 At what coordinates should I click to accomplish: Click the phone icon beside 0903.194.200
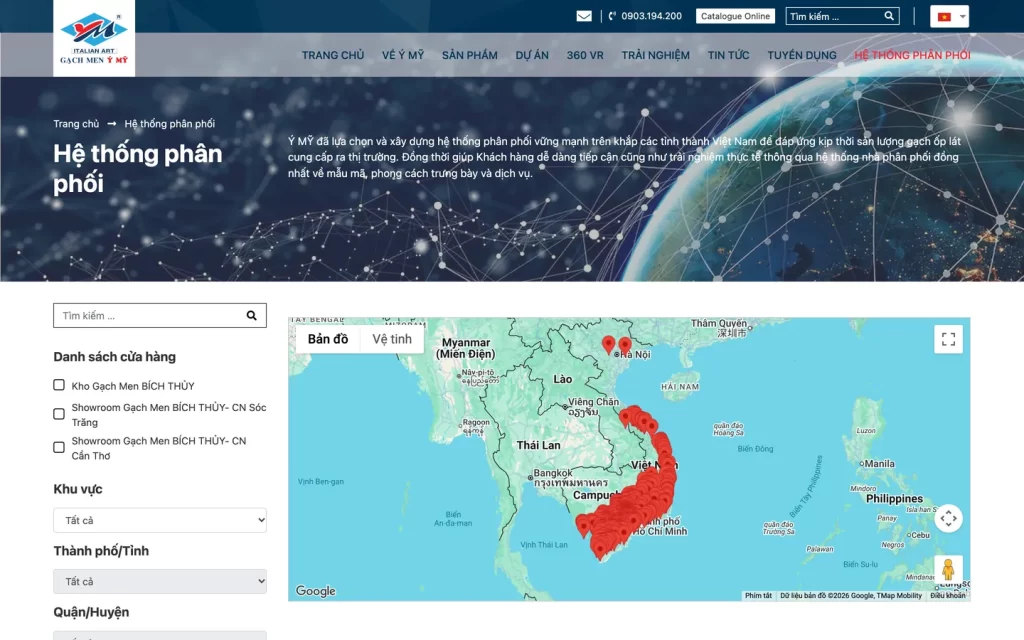pos(612,16)
